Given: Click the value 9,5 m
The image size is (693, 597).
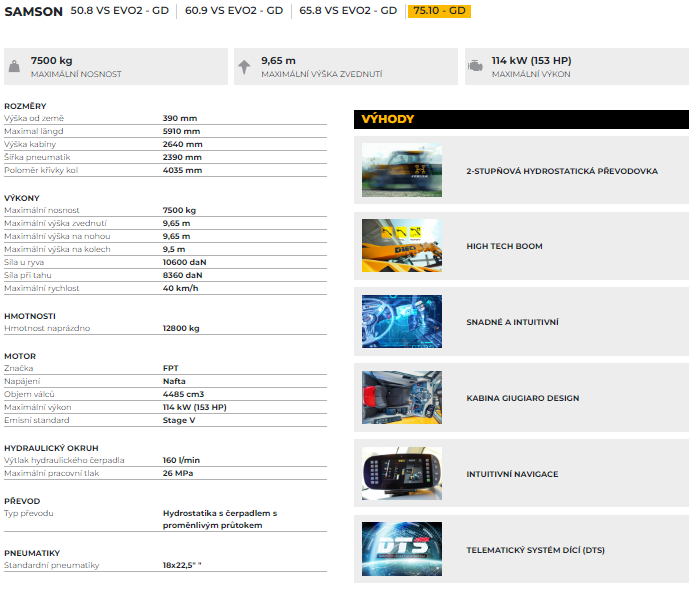Looking at the screenshot, I should click(174, 249).
